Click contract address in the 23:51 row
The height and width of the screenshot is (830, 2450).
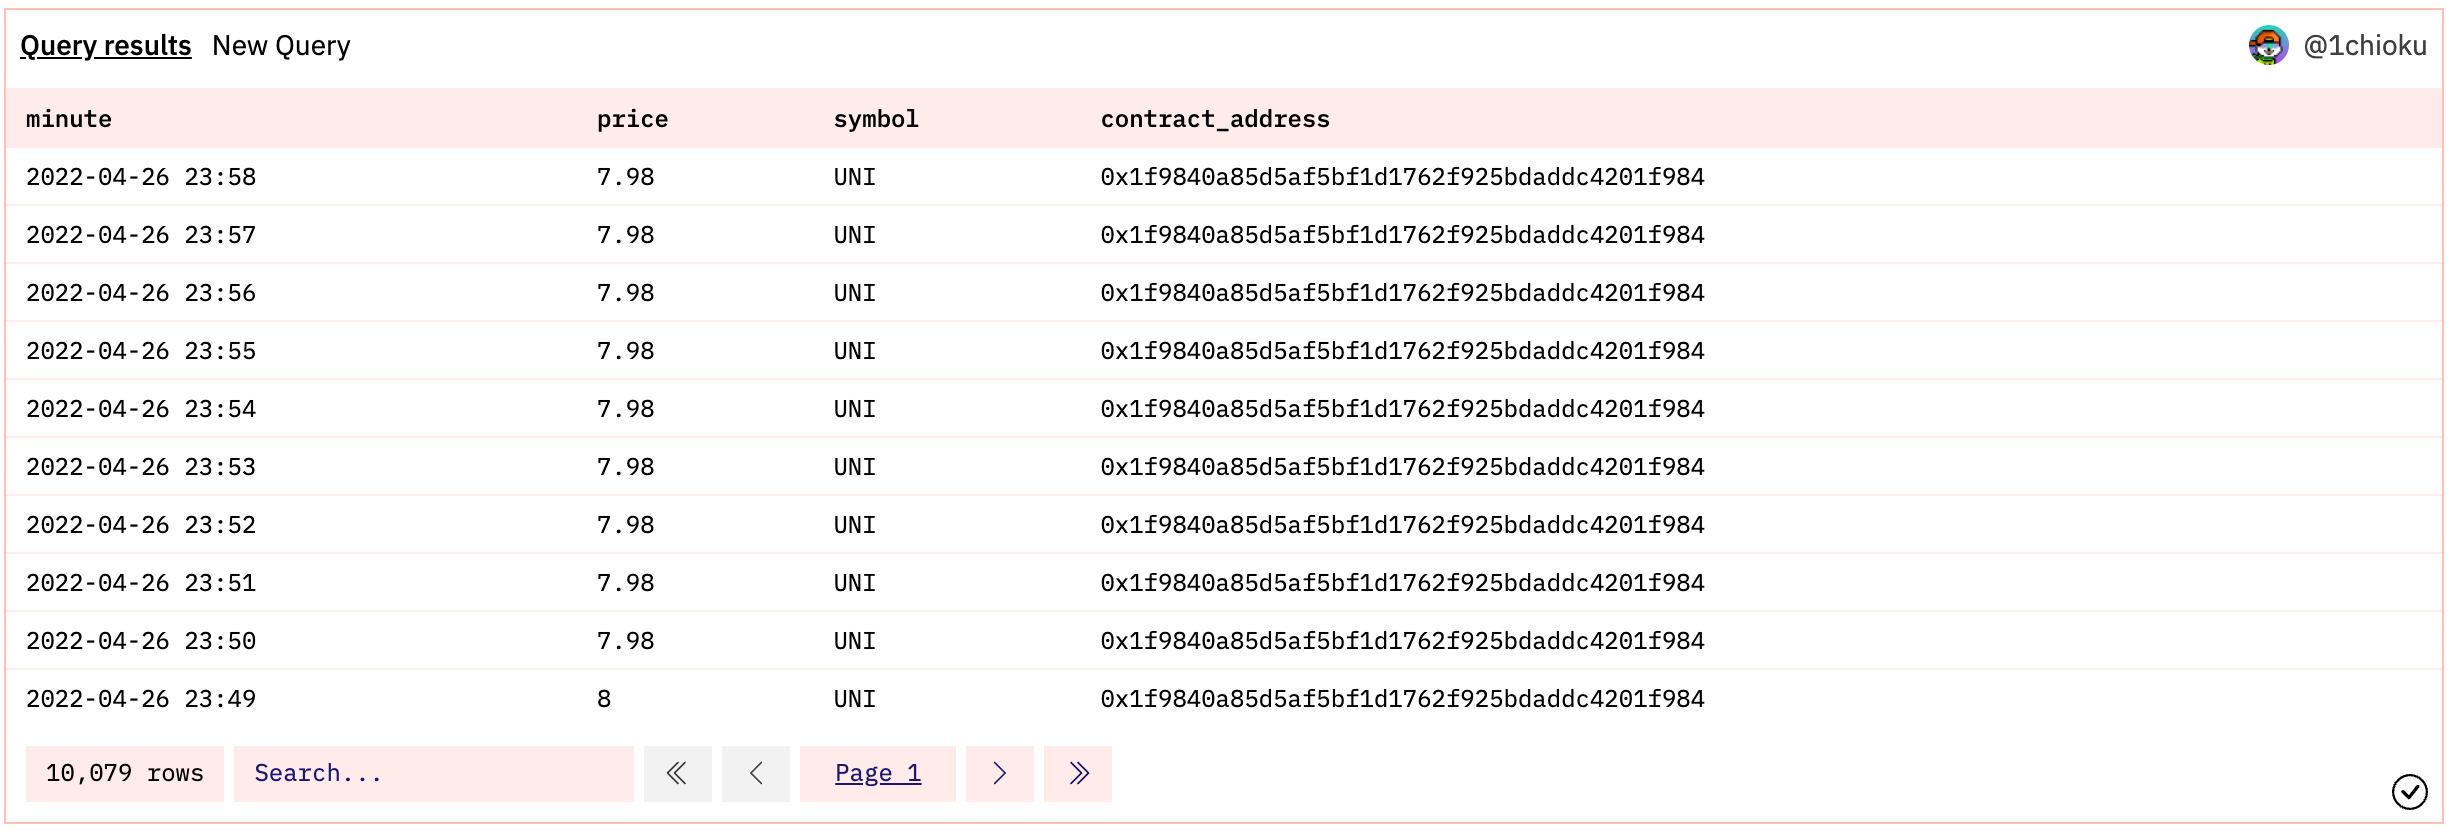coord(1402,583)
